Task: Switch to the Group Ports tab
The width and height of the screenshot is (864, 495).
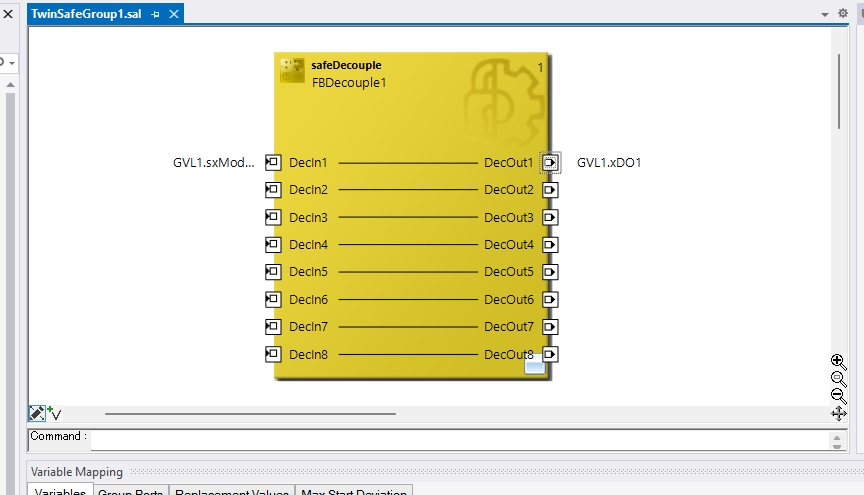Action: (131, 491)
